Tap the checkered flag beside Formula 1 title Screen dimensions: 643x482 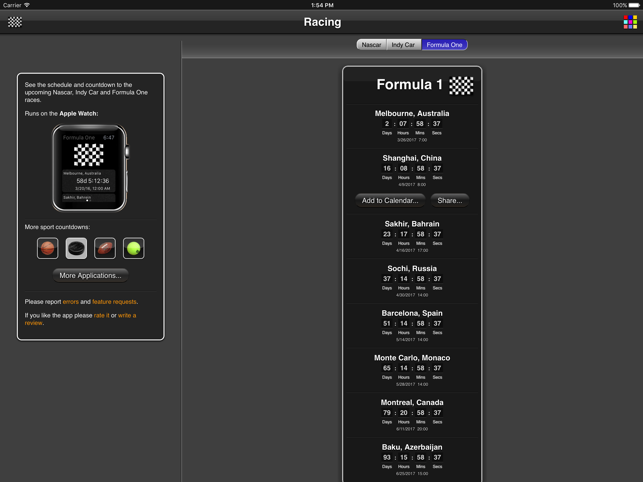tap(461, 85)
